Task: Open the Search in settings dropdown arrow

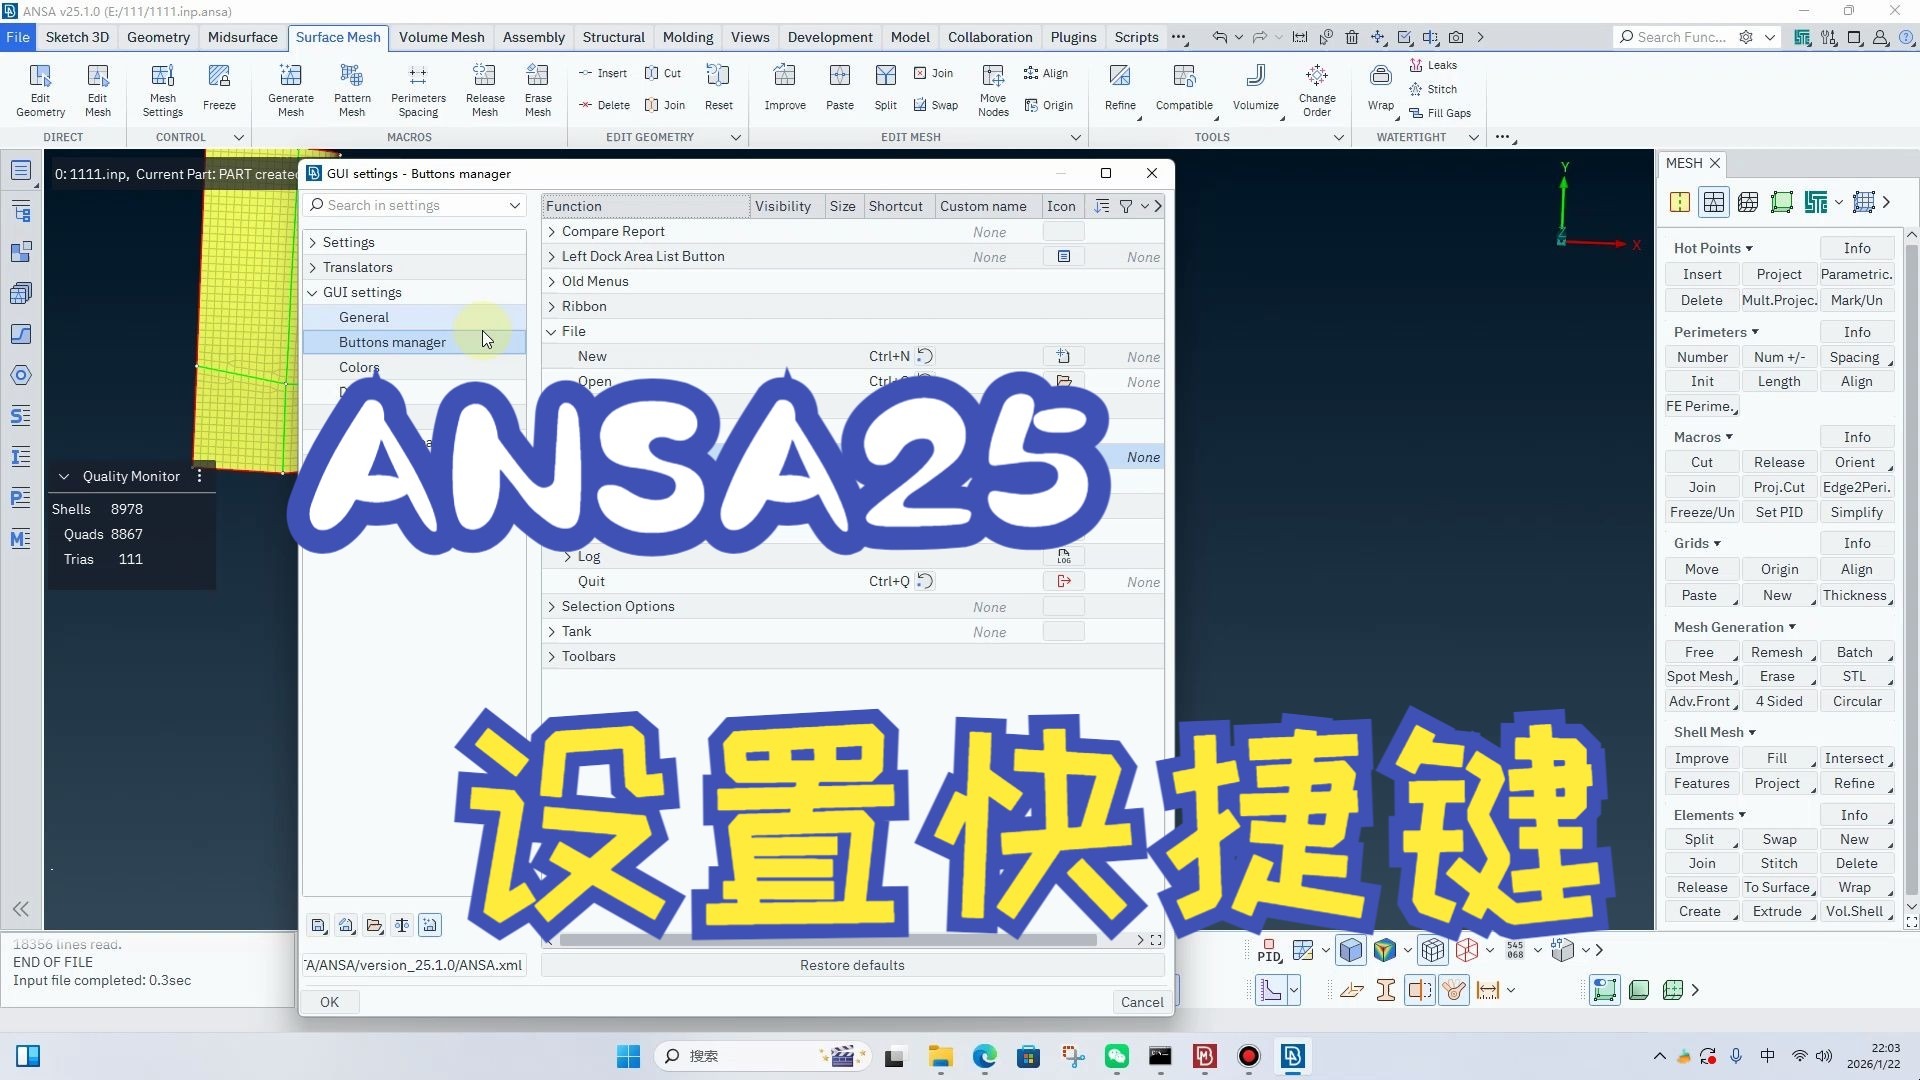Action: point(514,205)
